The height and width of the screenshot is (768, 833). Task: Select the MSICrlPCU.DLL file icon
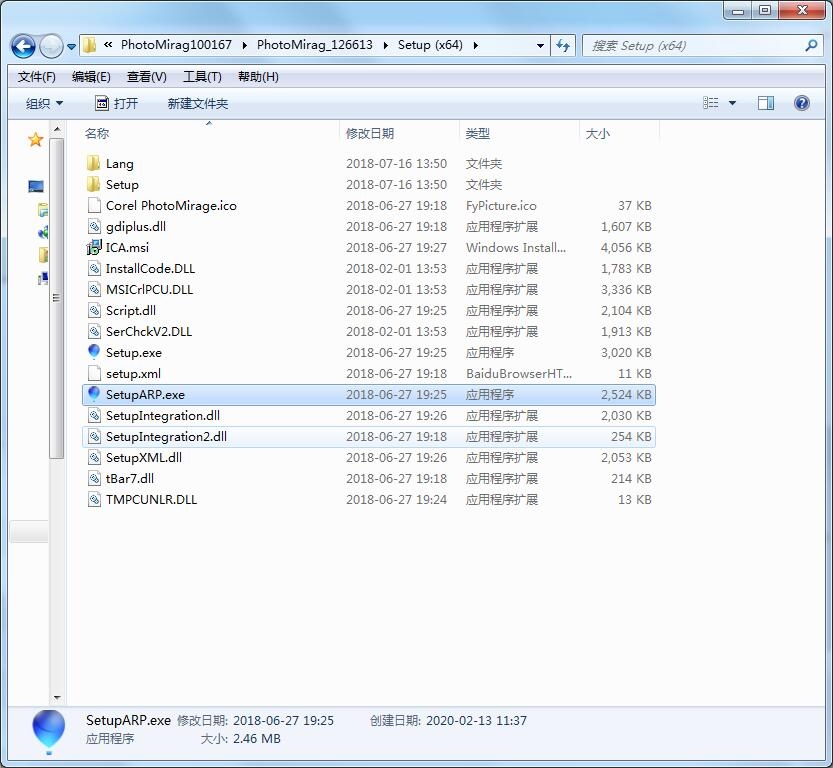94,289
